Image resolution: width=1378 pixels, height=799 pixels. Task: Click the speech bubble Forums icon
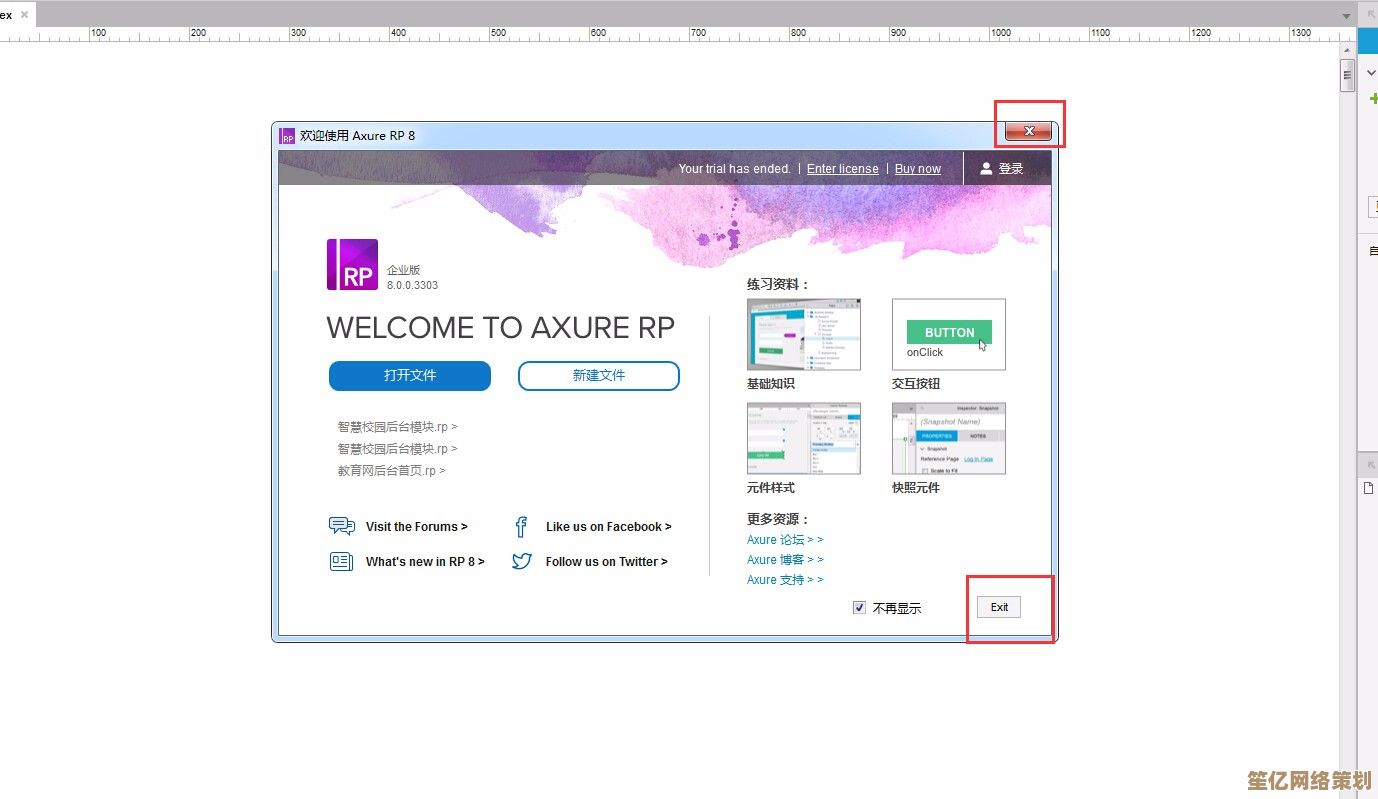point(342,526)
